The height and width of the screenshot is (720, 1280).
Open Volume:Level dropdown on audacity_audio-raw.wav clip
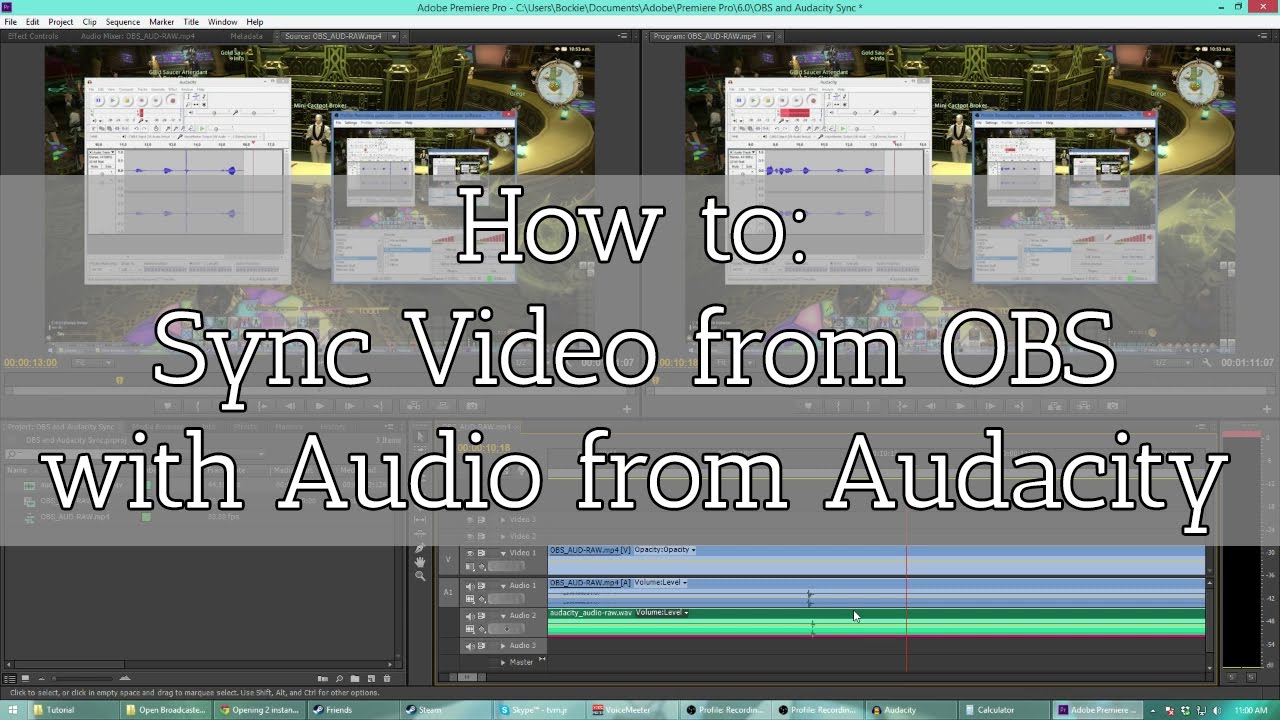[x=662, y=613]
